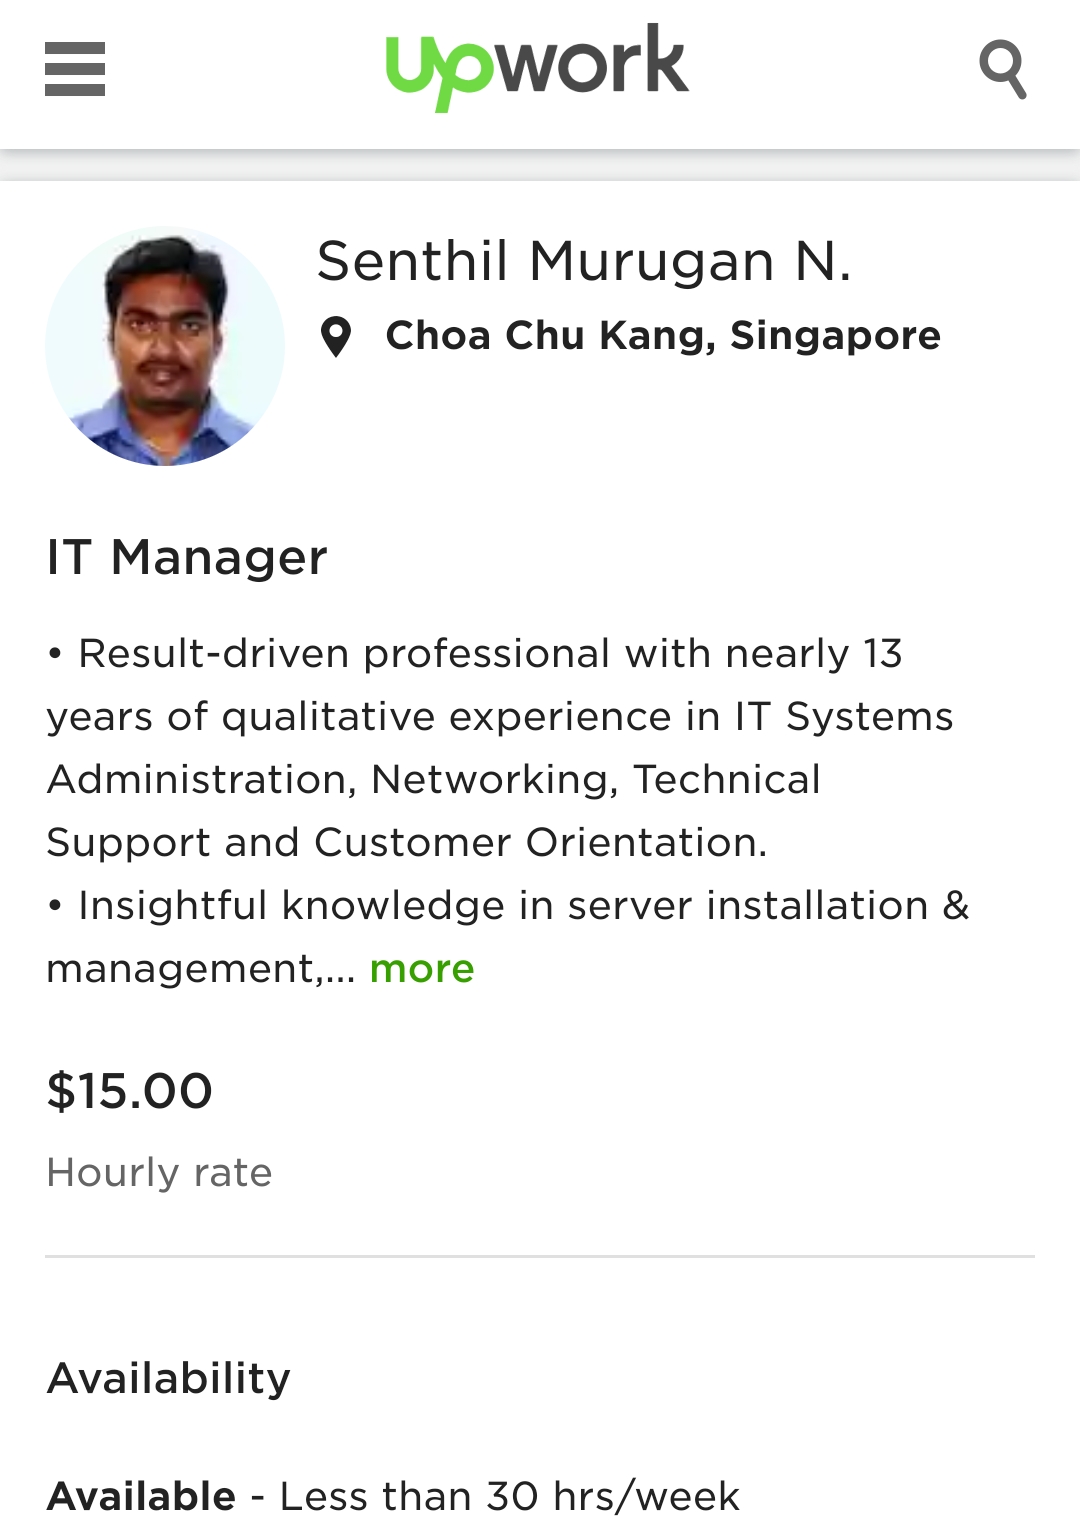This screenshot has width=1080, height=1520.
Task: Click the Administration, Networking, Technical line
Action: (434, 780)
